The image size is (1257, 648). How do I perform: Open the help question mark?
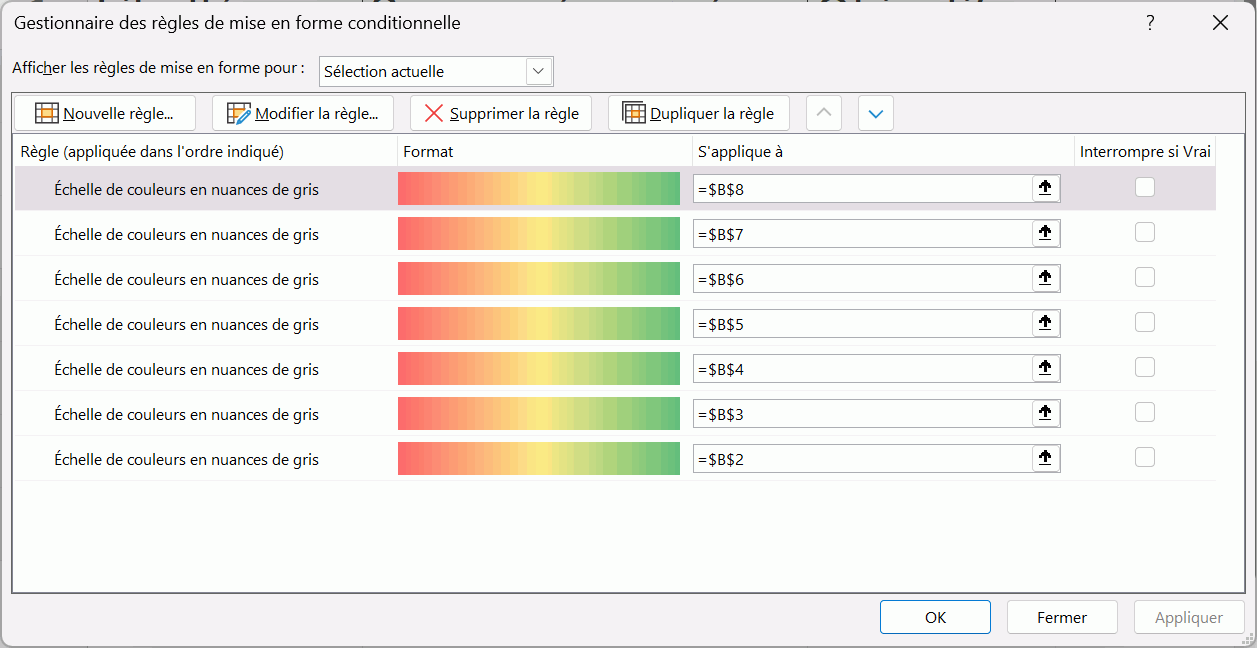[x=1150, y=23]
